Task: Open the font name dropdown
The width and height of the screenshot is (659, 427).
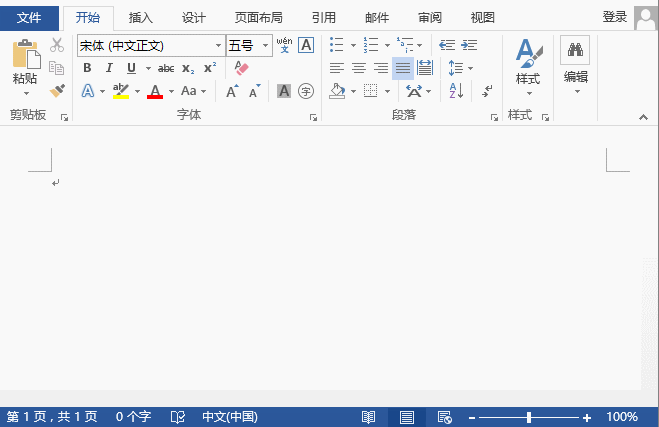Action: click(x=218, y=46)
